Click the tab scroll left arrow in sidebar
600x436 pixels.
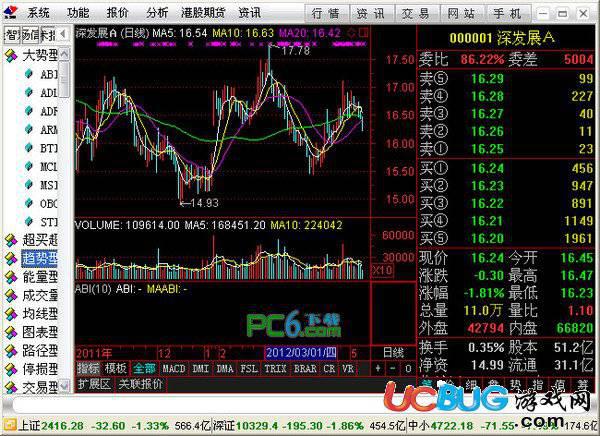tap(64, 34)
